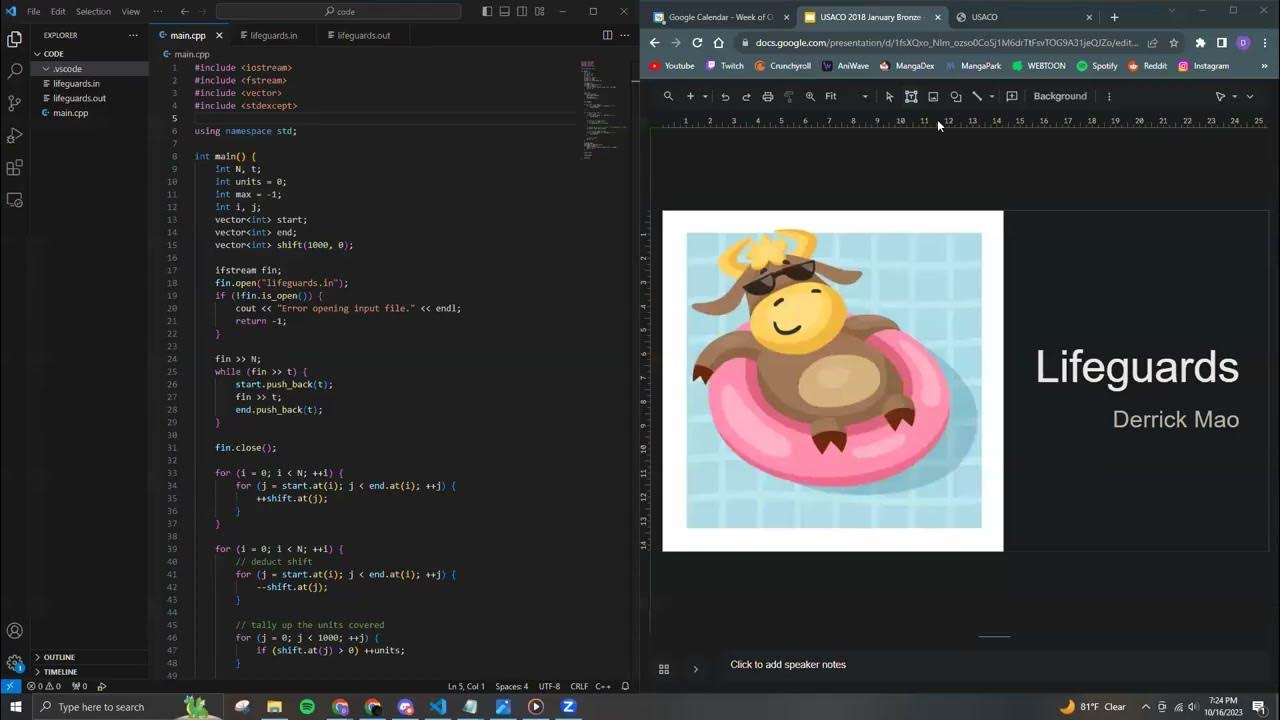Click the Windows Start button
Viewport: 1280px width, 720px height.
[16, 707]
